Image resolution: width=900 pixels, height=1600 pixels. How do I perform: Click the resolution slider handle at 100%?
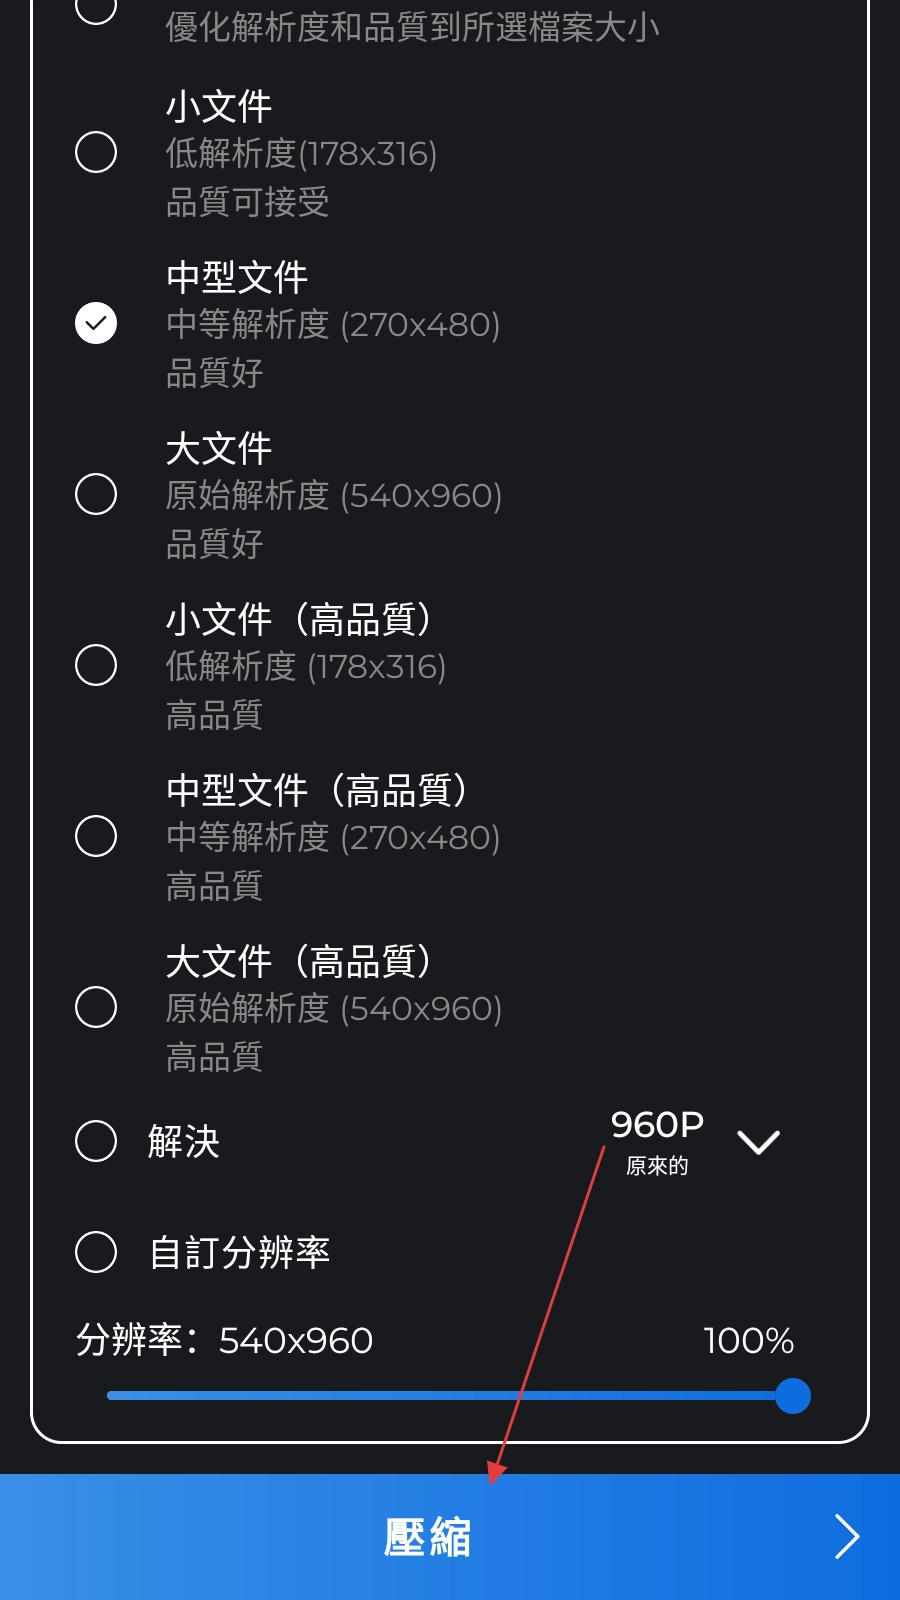(793, 1396)
